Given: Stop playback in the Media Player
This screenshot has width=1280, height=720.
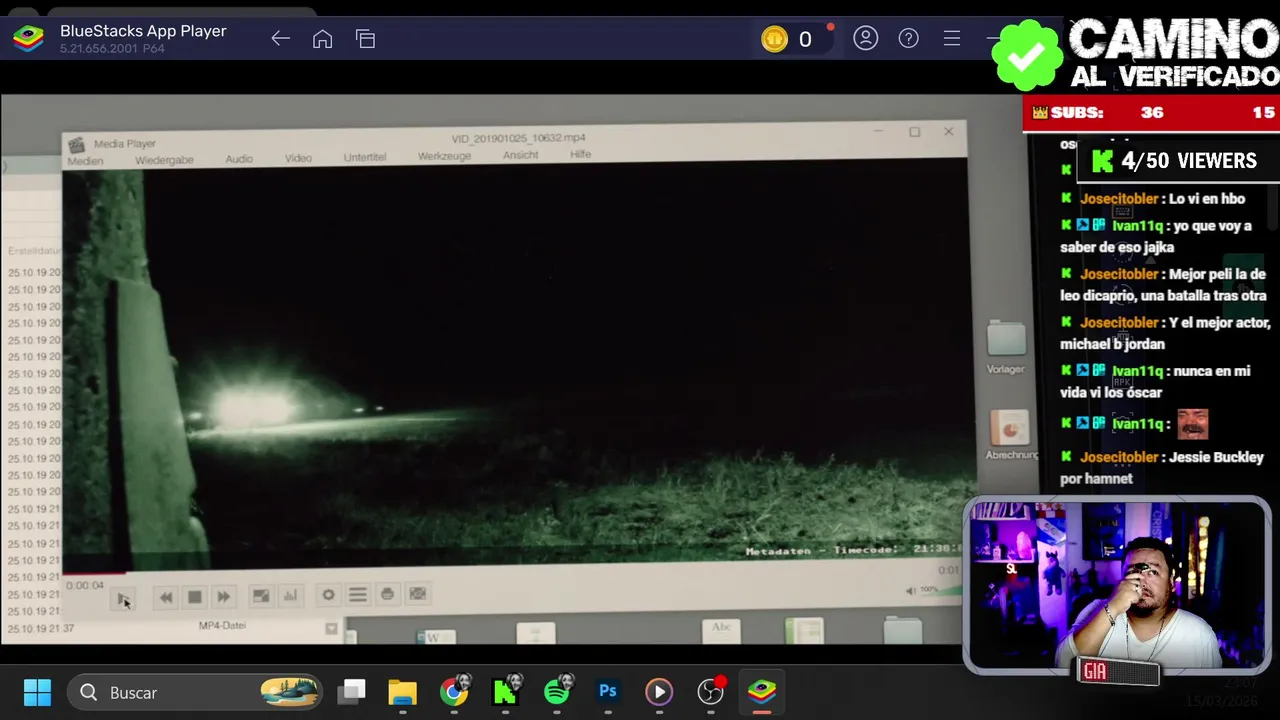Looking at the screenshot, I should [195, 597].
